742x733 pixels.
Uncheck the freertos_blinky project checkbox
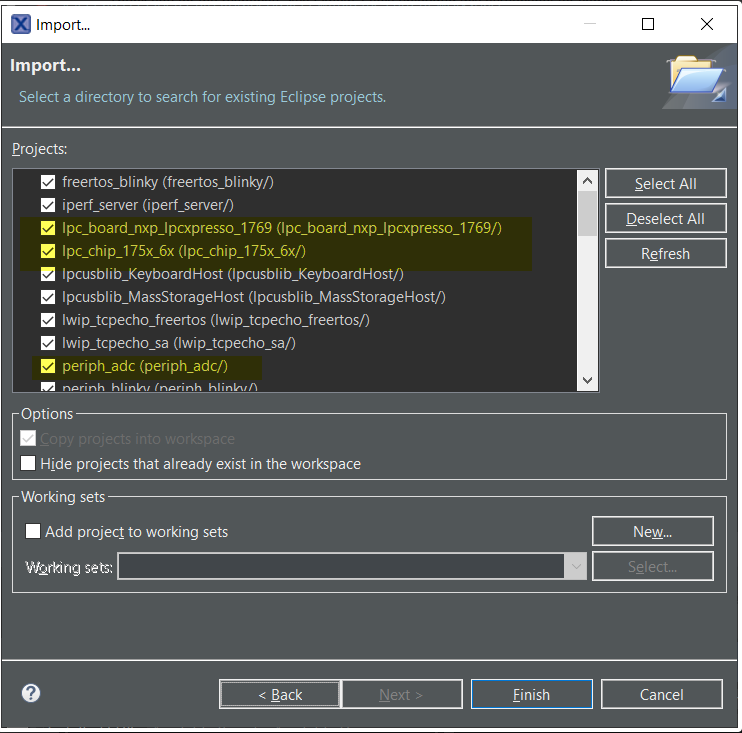coord(48,182)
